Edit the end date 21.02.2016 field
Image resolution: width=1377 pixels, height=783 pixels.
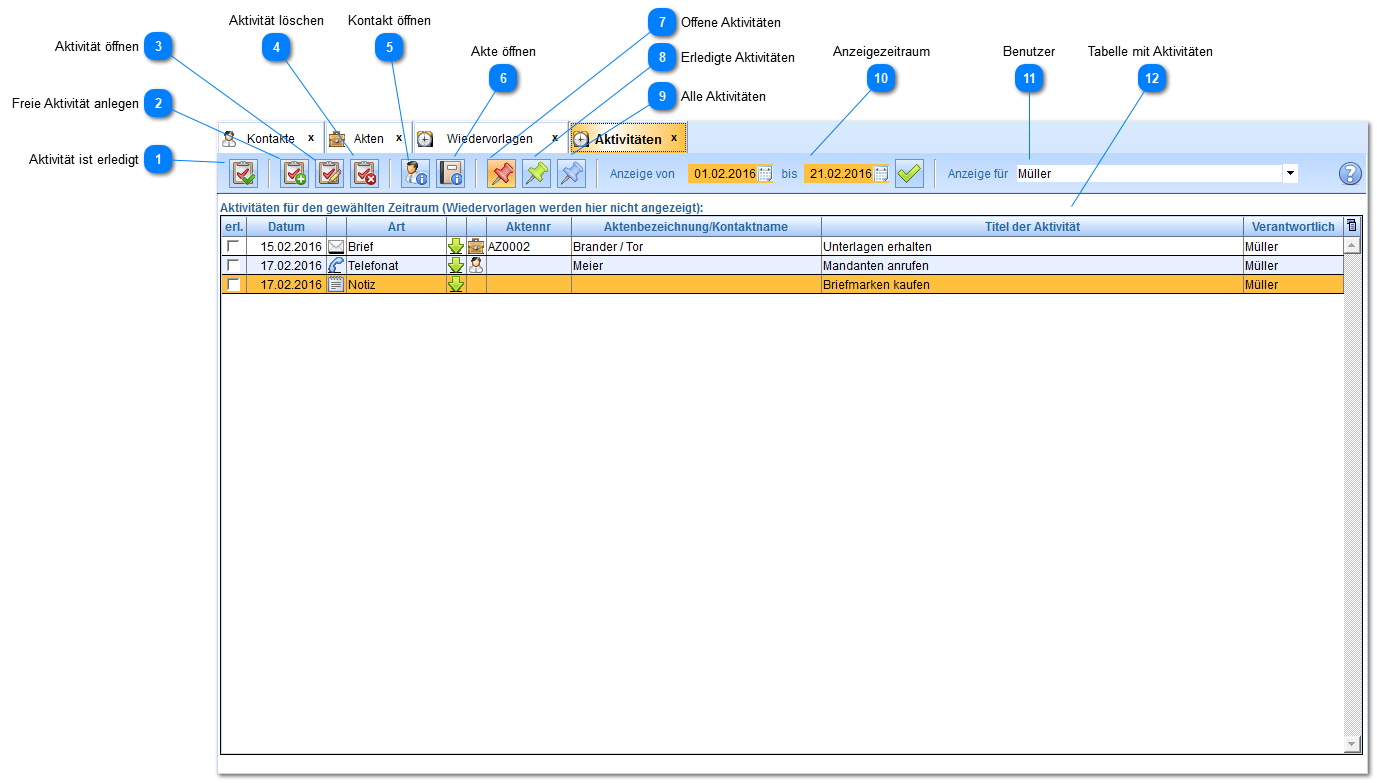(x=839, y=174)
